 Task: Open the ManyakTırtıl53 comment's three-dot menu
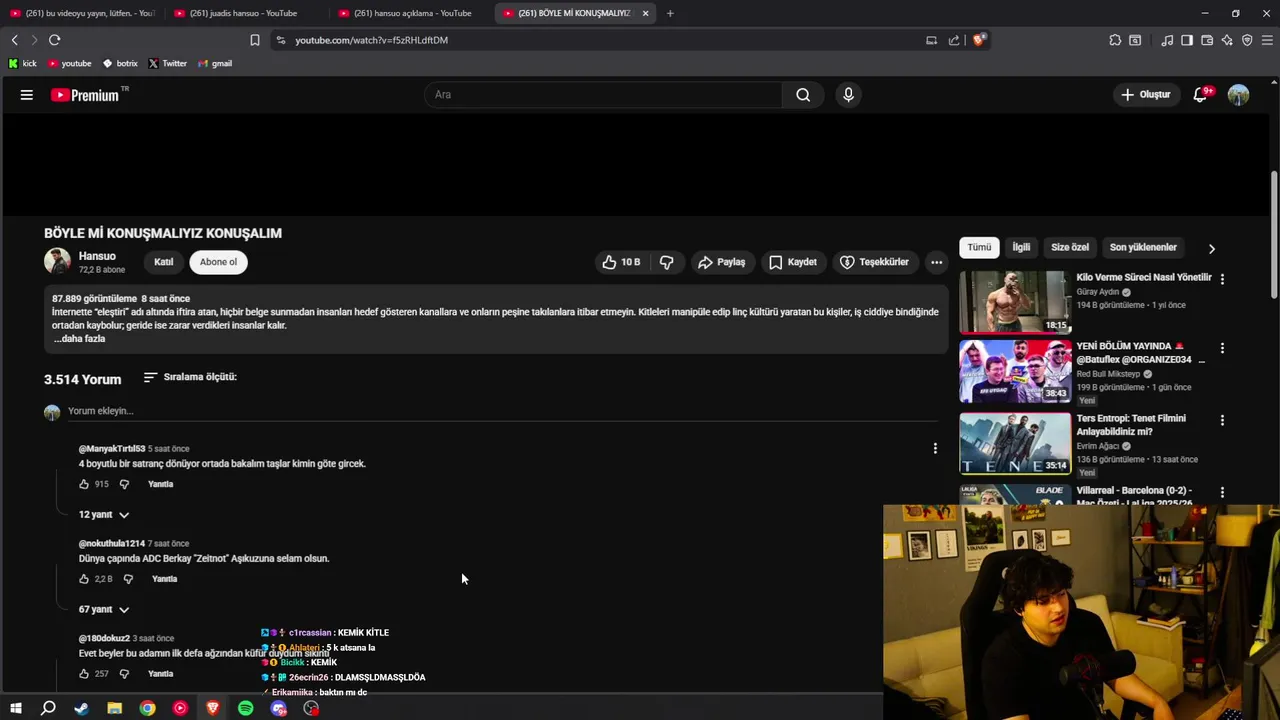click(935, 449)
